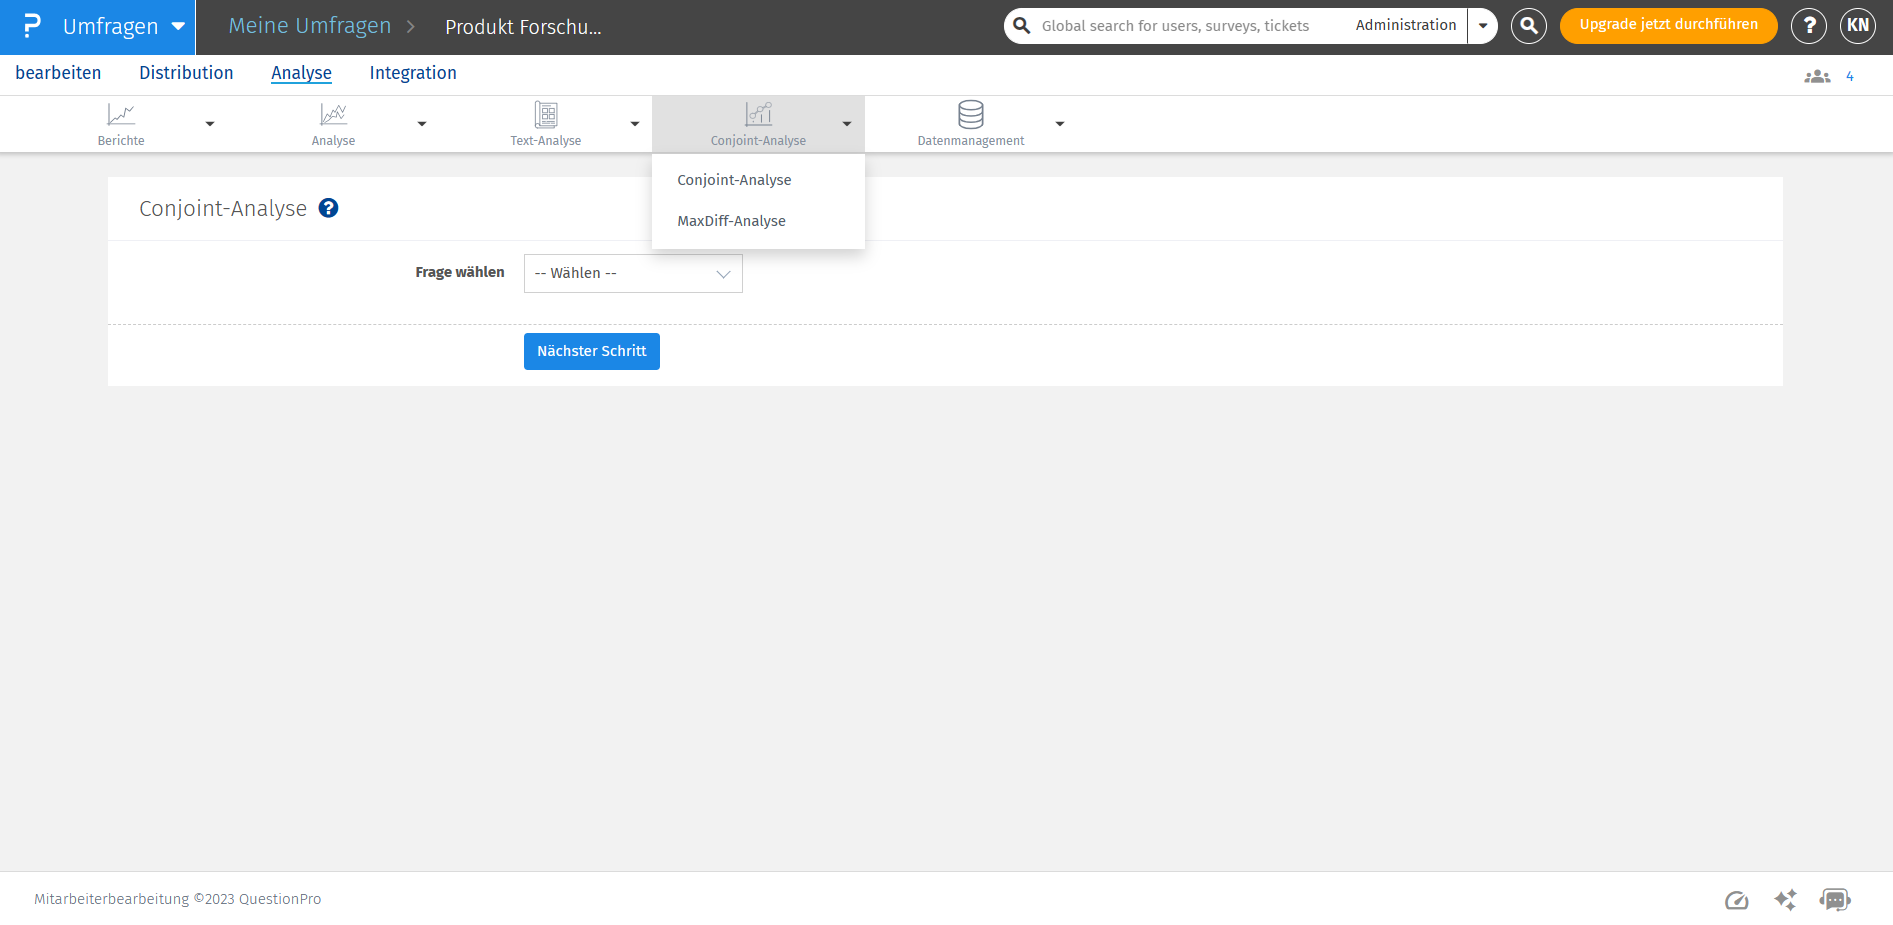Expand the Administration search scope arrow
This screenshot has height=925, width=1893.
click(x=1483, y=26)
